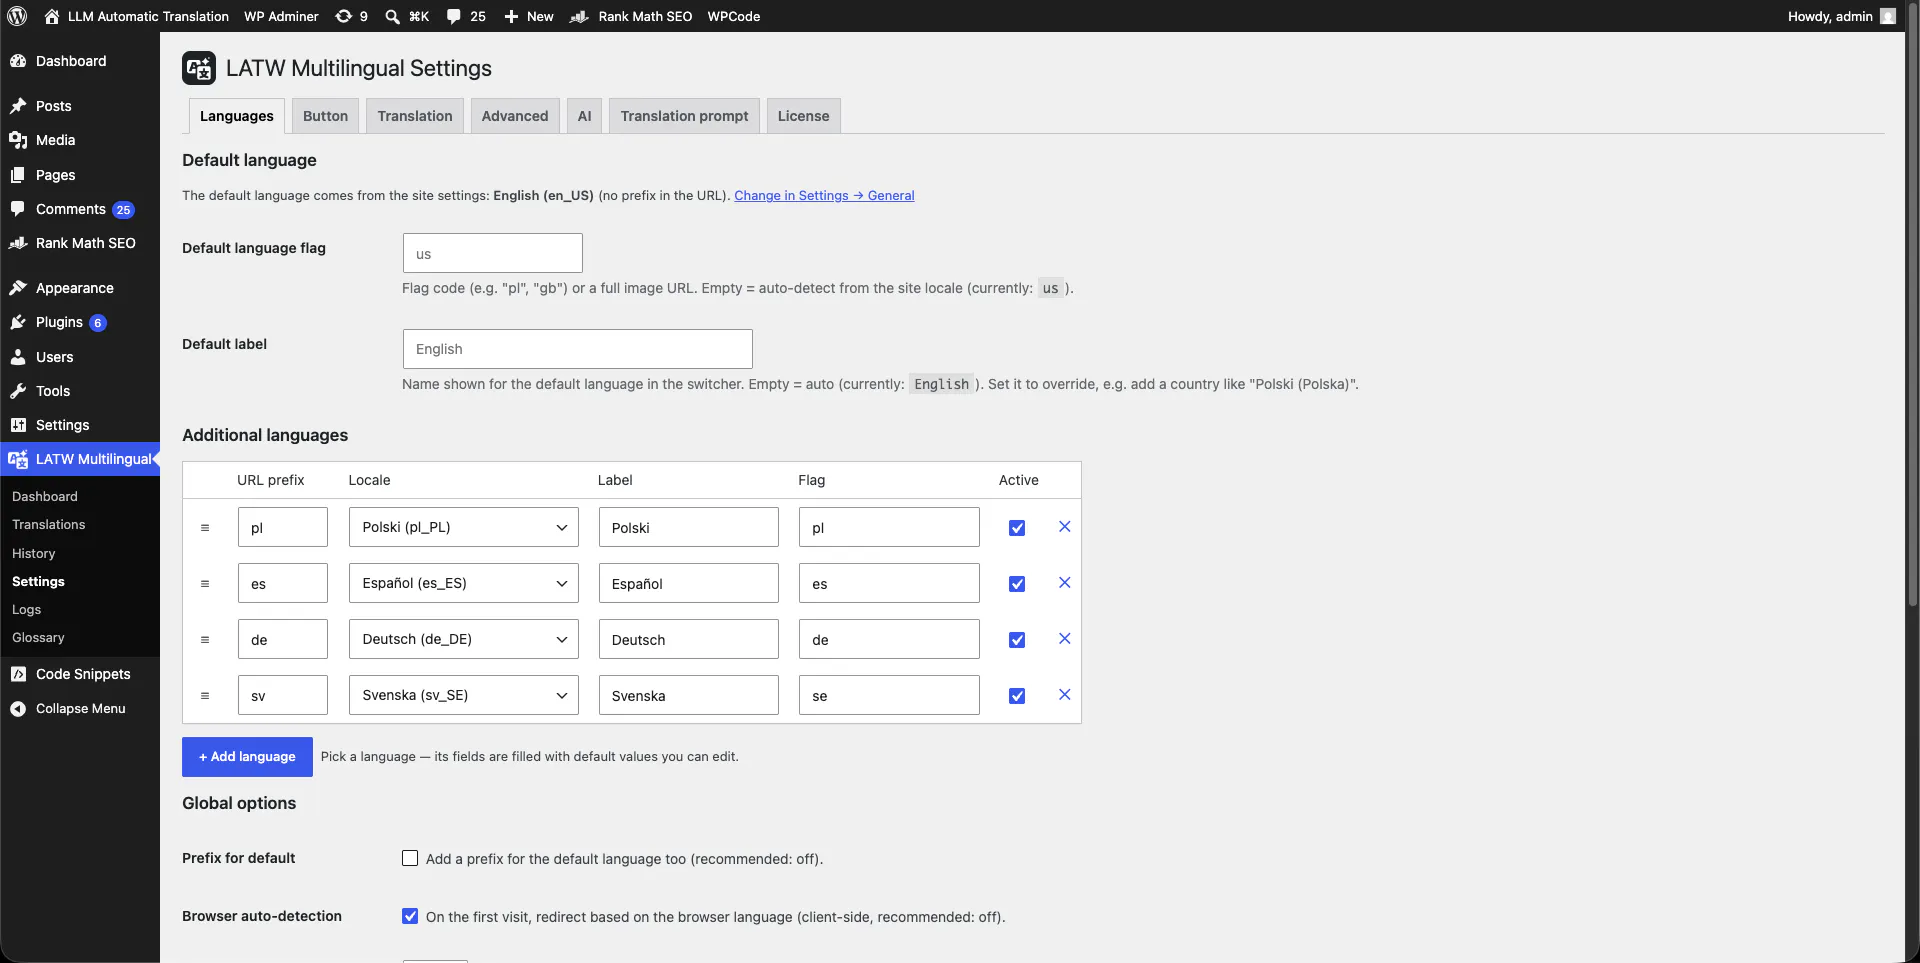Open Appearance brush icon

point(18,288)
